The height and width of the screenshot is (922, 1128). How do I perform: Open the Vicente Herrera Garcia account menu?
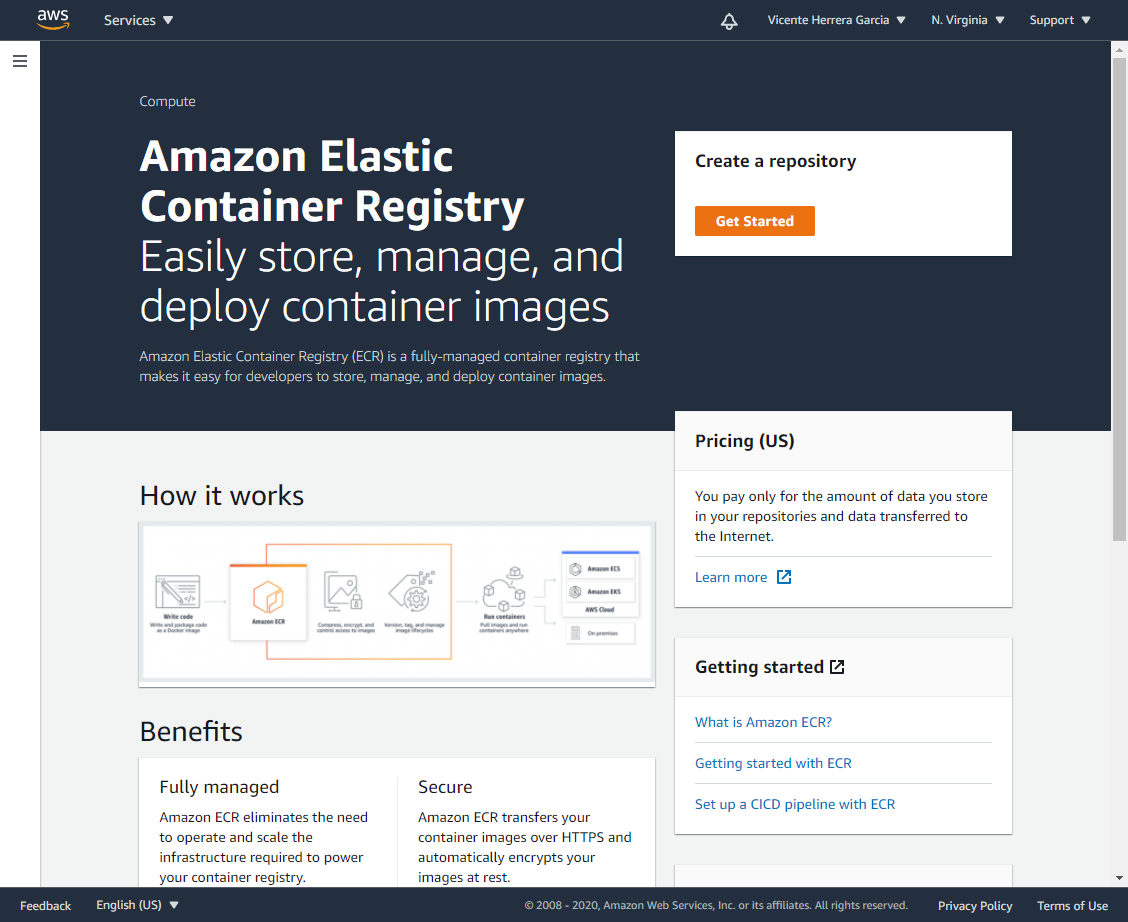(x=836, y=20)
